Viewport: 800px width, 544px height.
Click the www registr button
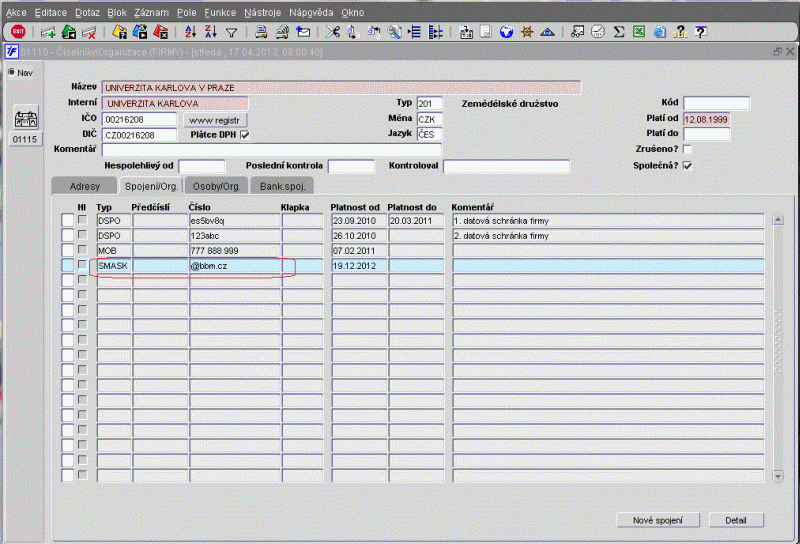coord(215,120)
